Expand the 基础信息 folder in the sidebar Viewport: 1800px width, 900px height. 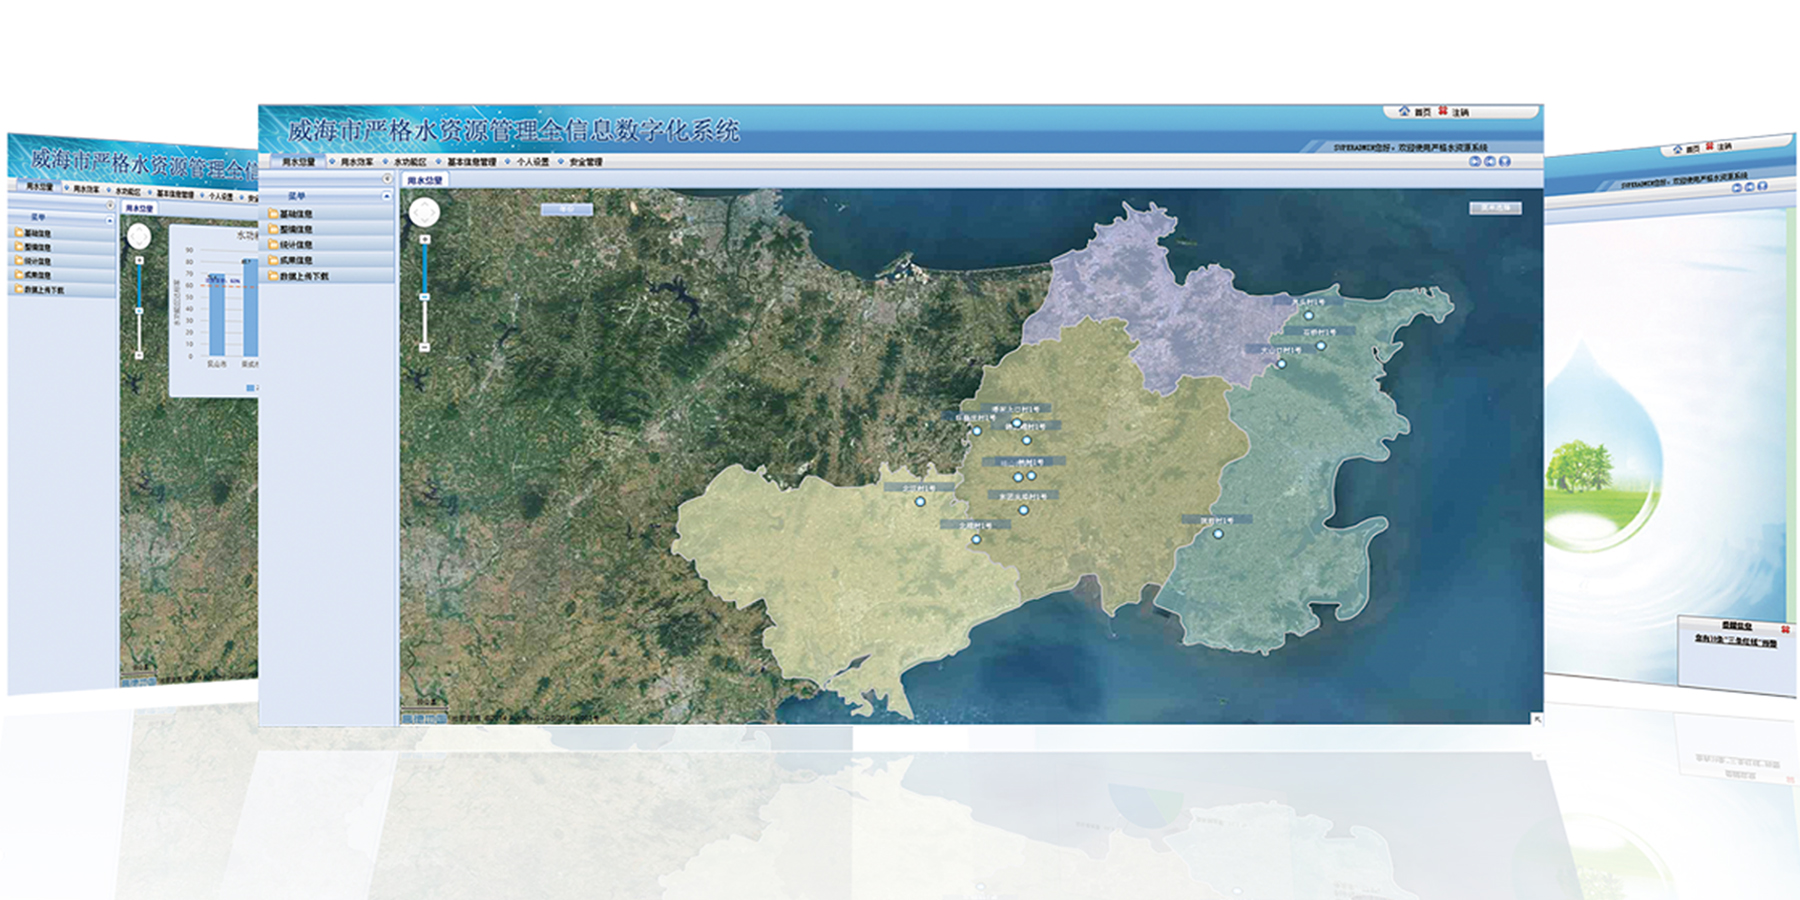tap(295, 214)
